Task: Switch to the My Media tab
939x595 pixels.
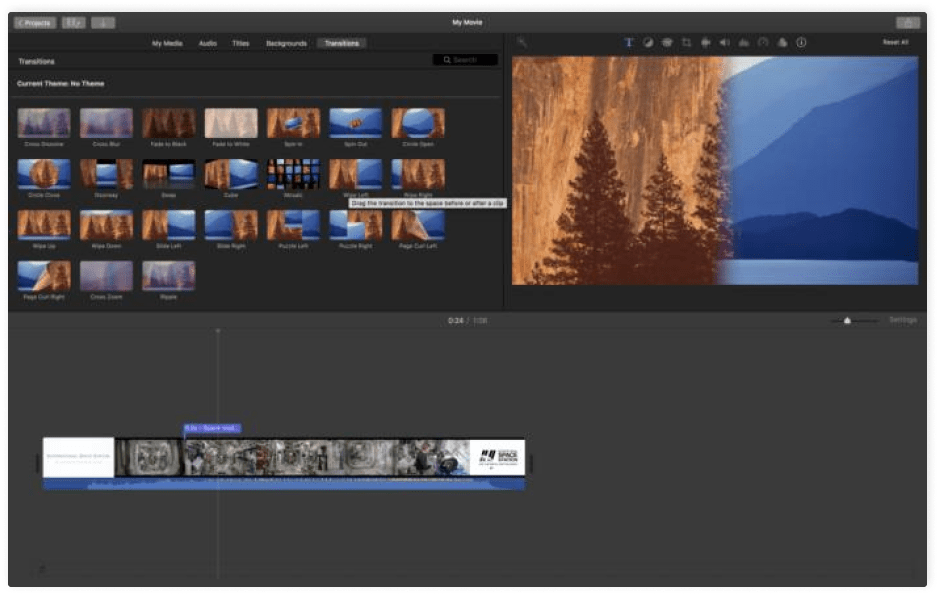Action: 167,43
